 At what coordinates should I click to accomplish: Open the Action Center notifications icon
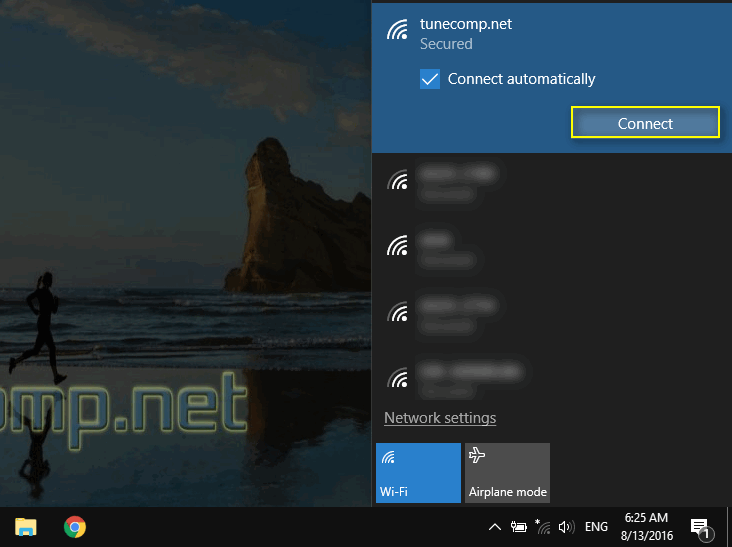(x=700, y=527)
